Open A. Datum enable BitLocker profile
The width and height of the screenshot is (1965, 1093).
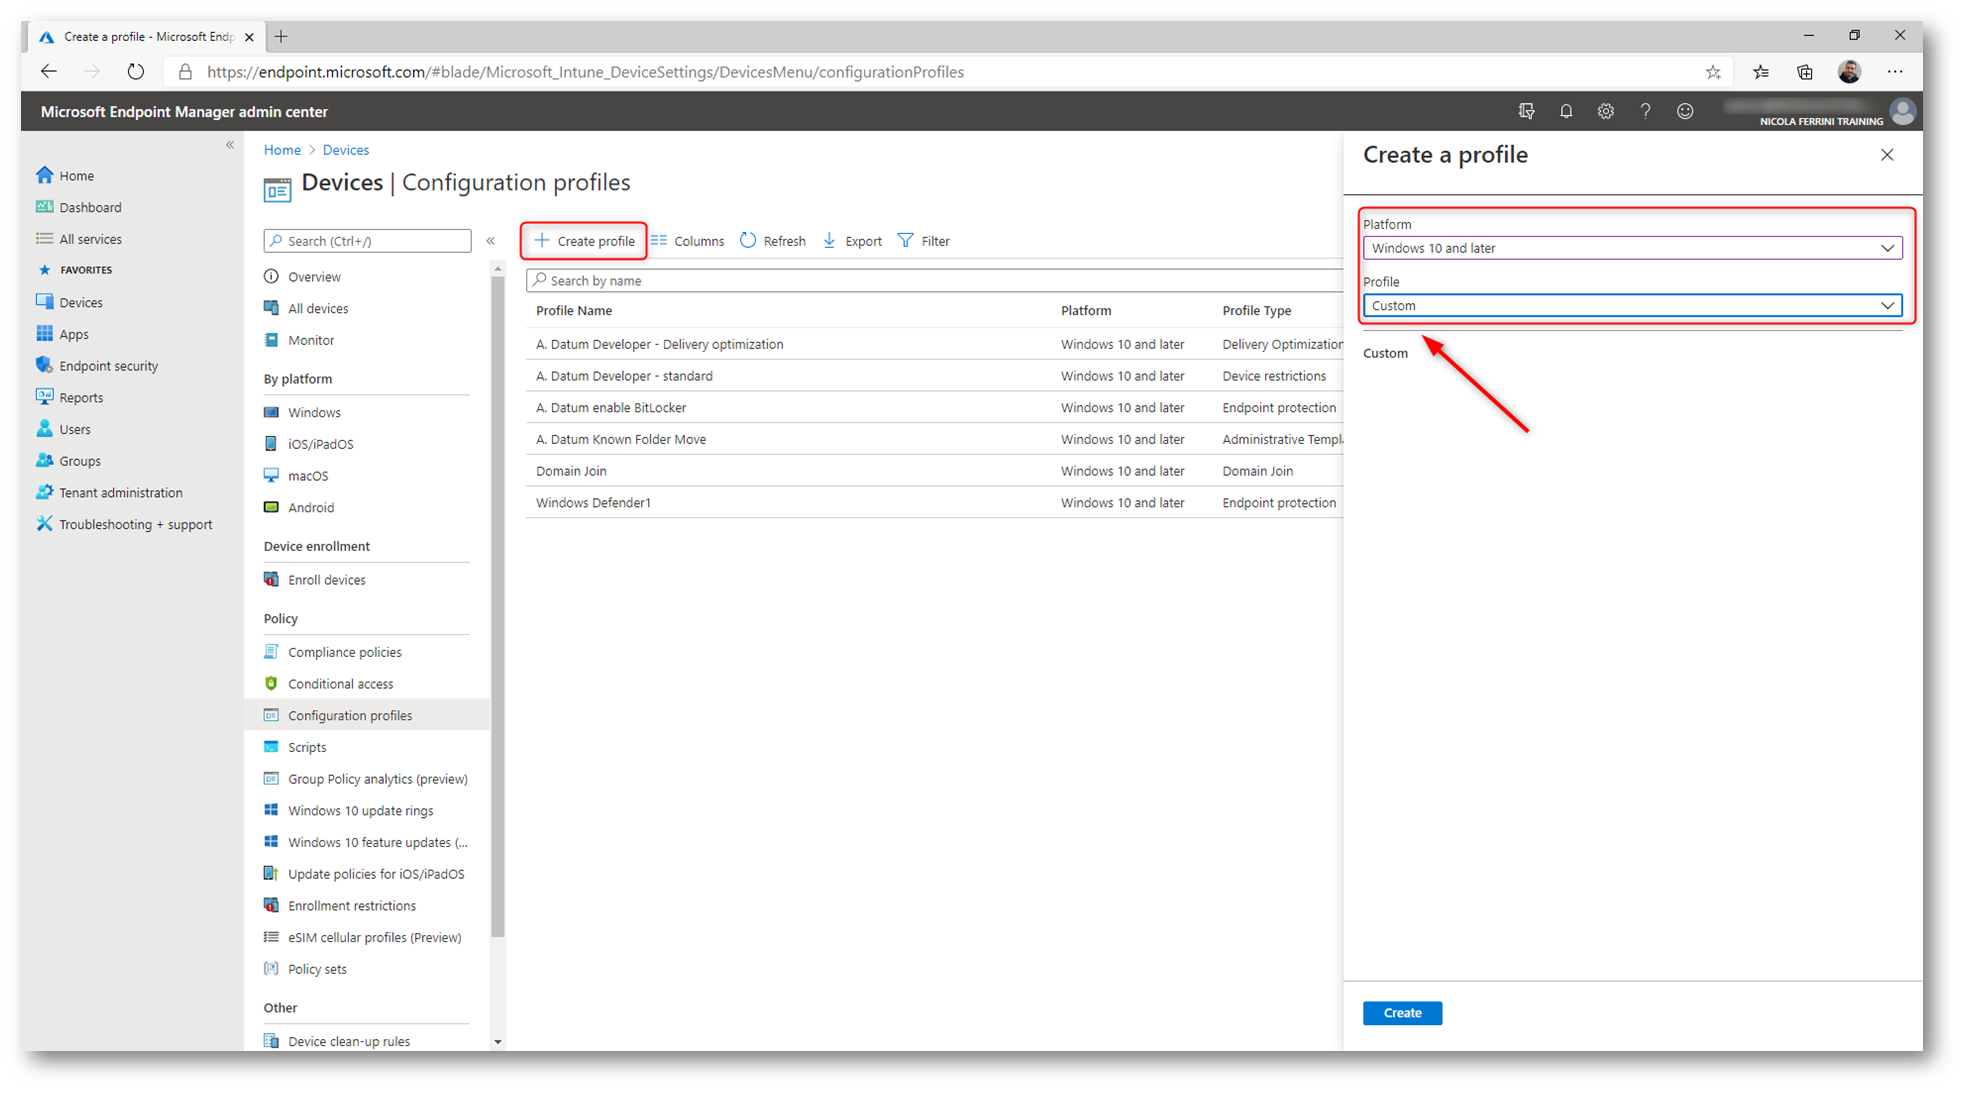pyautogui.click(x=611, y=408)
